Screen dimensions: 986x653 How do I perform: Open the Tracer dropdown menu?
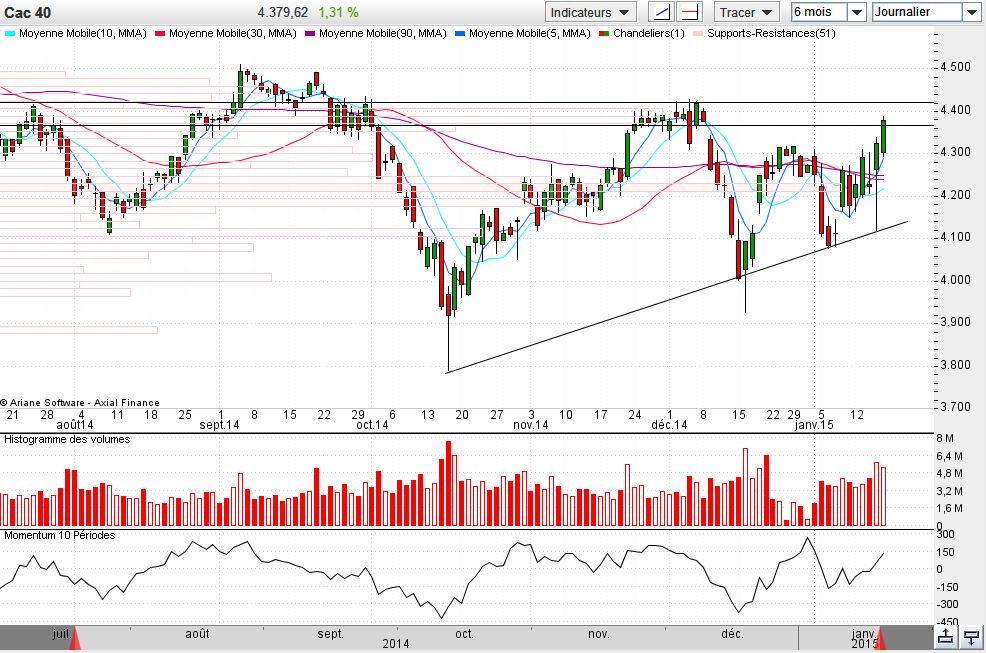746,12
